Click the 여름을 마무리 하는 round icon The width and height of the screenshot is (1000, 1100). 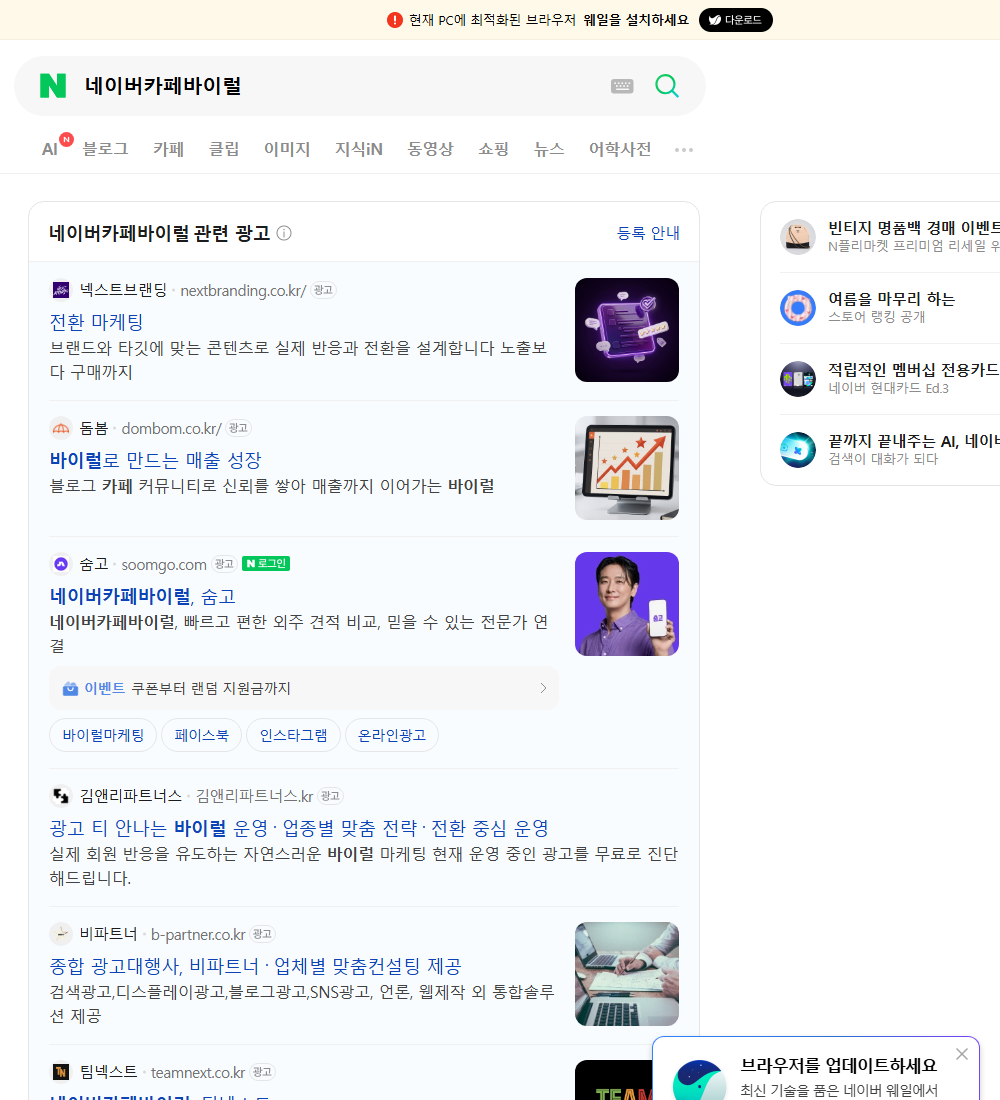798,307
